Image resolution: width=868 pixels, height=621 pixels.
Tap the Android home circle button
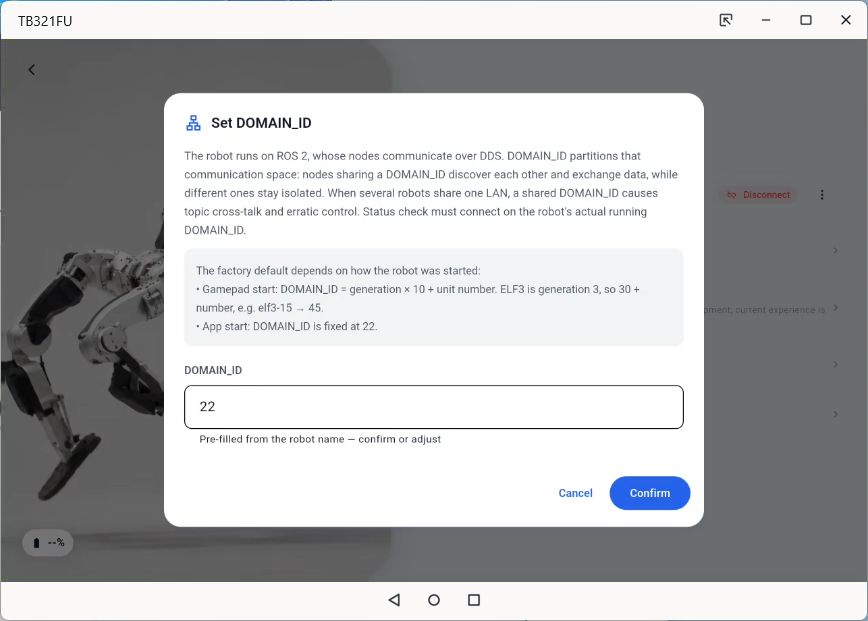[434, 600]
